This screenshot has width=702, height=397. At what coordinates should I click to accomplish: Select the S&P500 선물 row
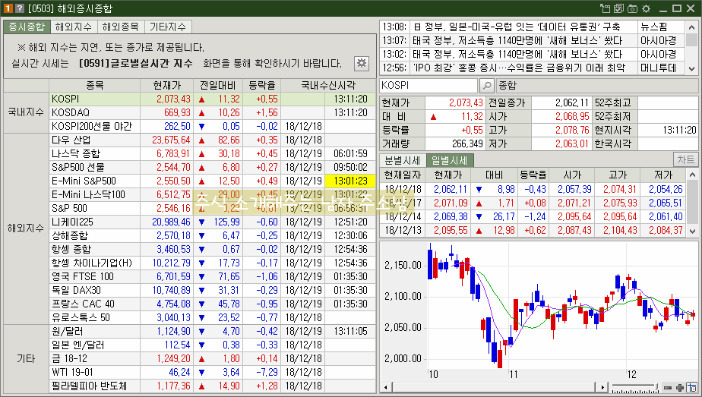click(x=212, y=167)
